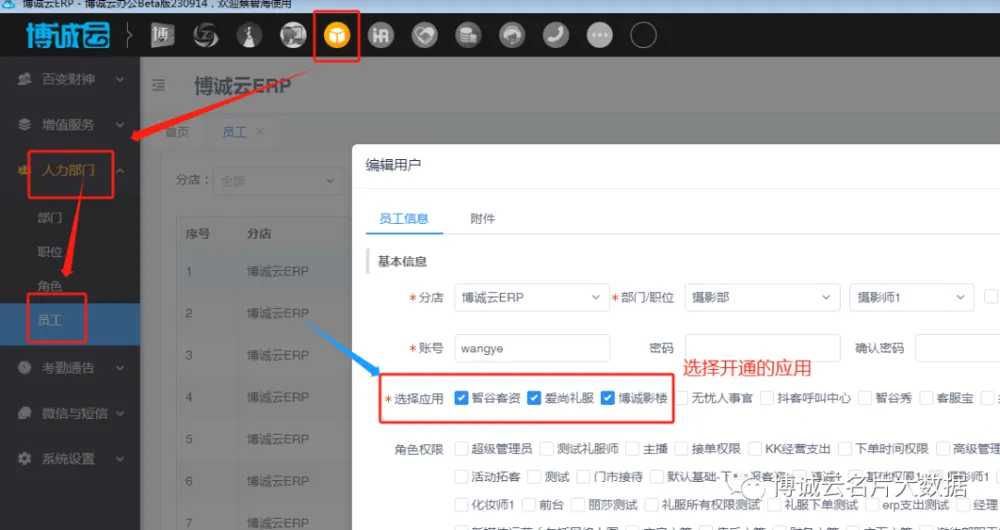The height and width of the screenshot is (530, 1000).
Task: Open the database coins icon in top bar
Action: tap(468, 37)
